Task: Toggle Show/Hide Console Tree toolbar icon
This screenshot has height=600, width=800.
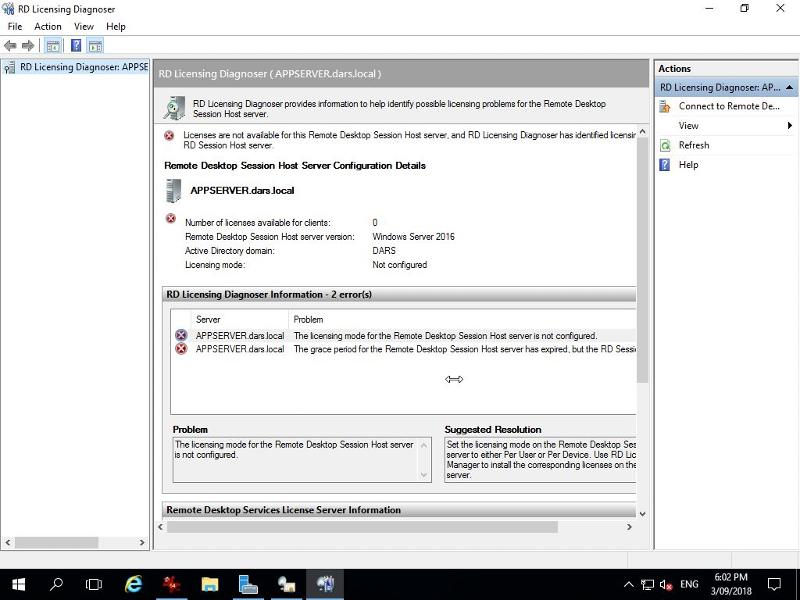Action: 53,46
